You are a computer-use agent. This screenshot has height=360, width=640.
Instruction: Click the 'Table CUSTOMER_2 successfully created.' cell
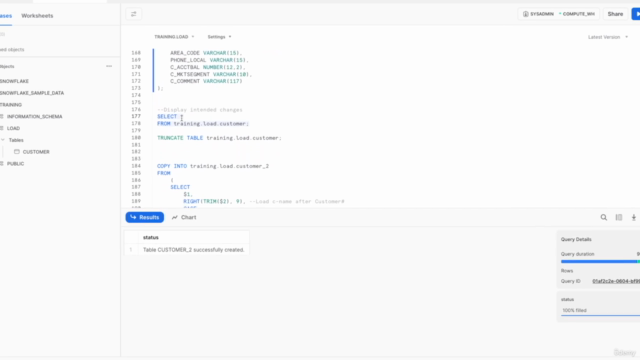click(x=193, y=250)
